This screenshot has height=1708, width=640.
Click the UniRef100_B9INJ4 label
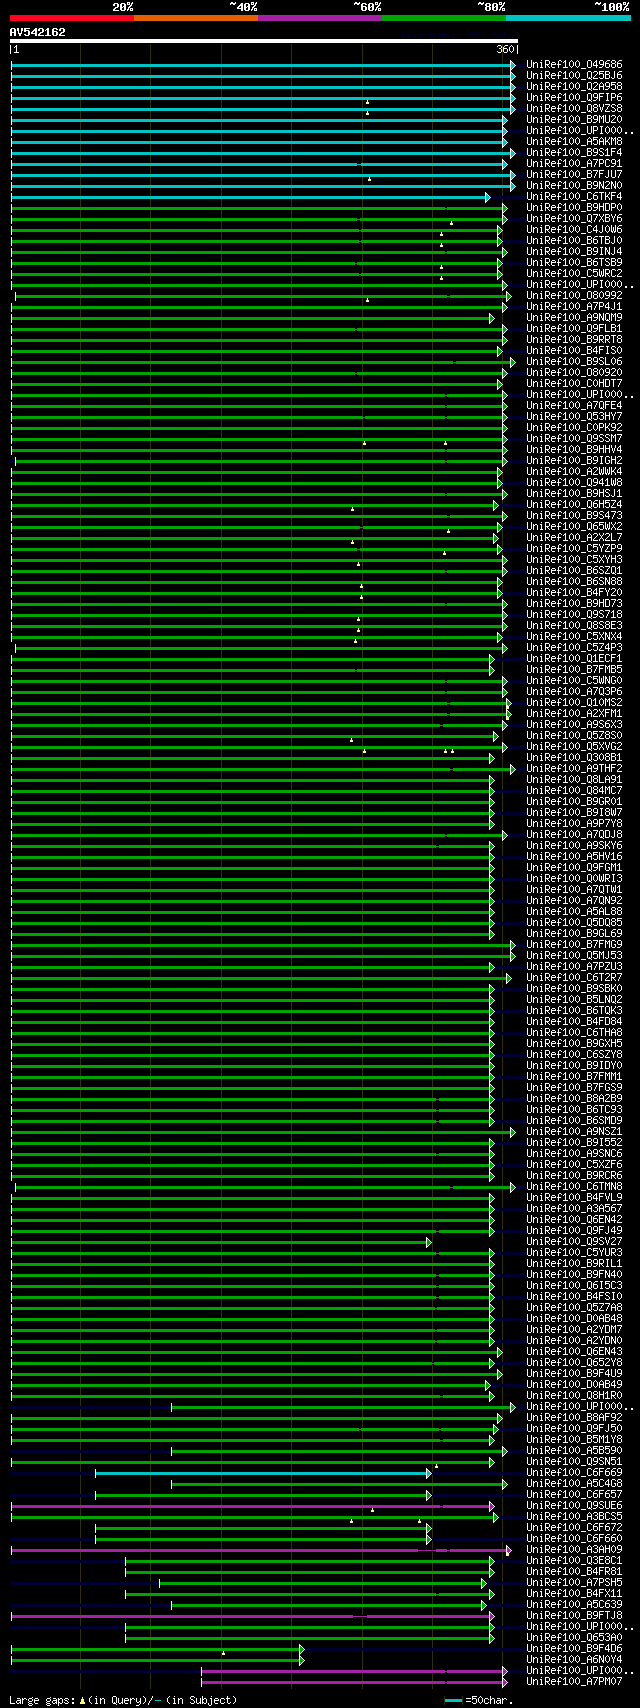574,252
